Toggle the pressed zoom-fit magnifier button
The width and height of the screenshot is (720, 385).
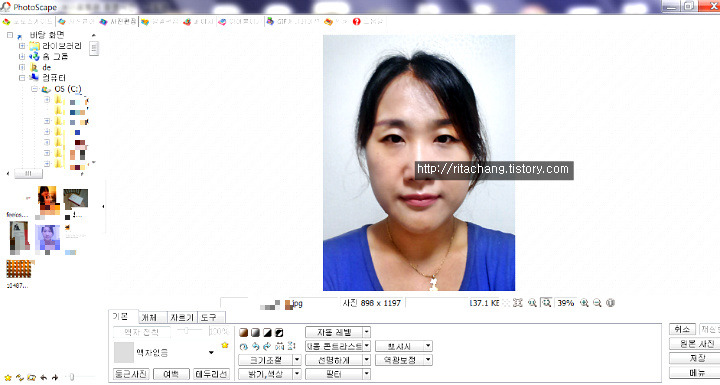546,303
